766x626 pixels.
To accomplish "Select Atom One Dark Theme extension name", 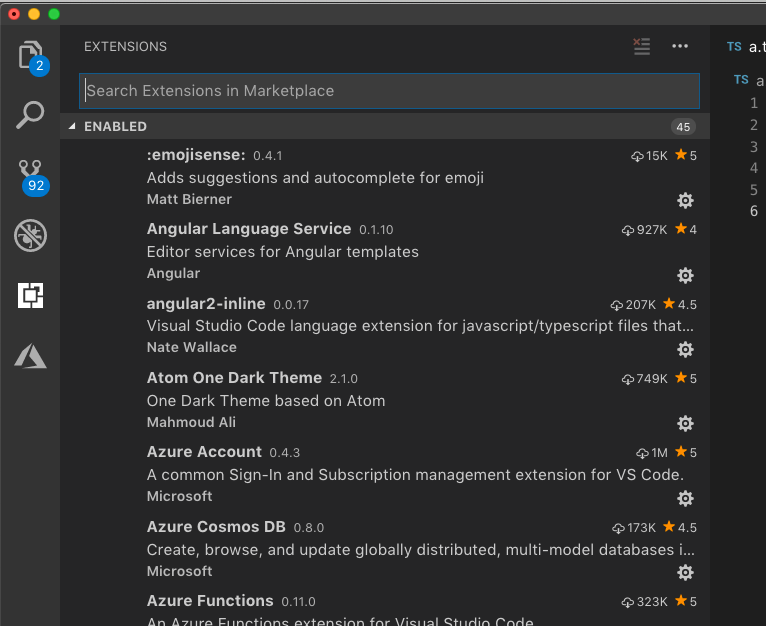I will point(234,378).
